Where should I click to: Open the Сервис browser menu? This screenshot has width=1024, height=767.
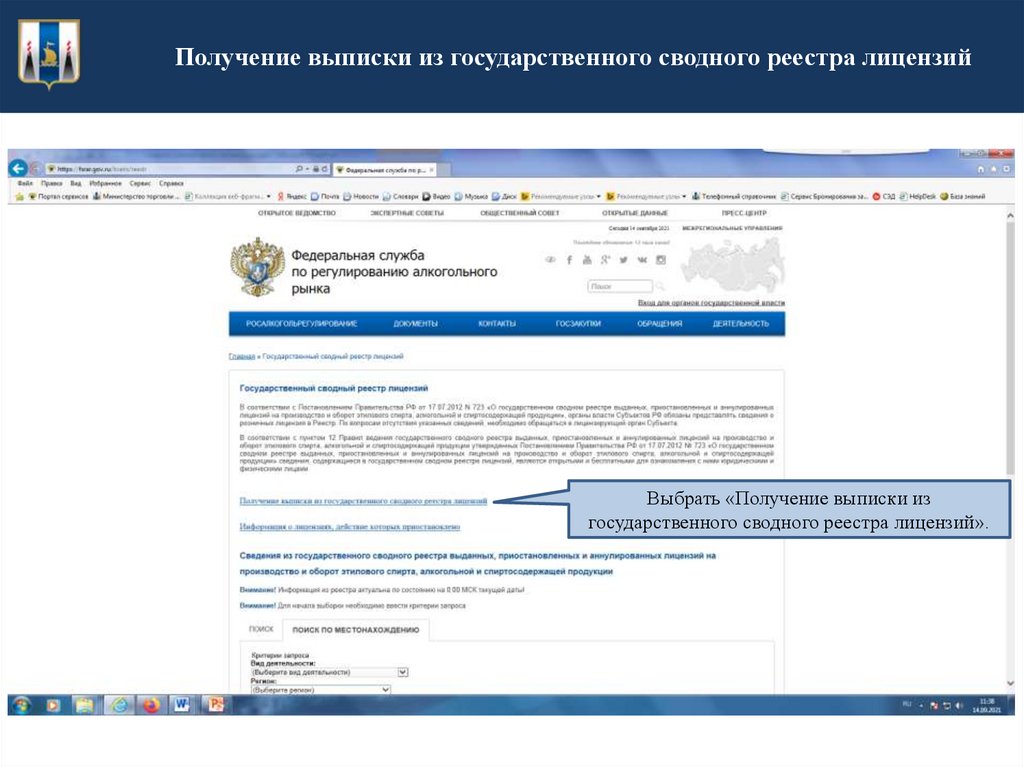click(141, 183)
